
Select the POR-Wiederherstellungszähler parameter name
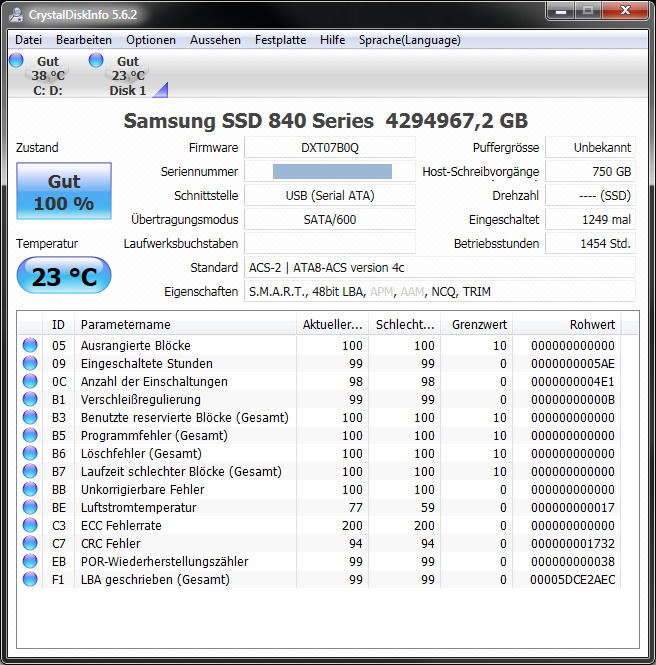pos(165,562)
